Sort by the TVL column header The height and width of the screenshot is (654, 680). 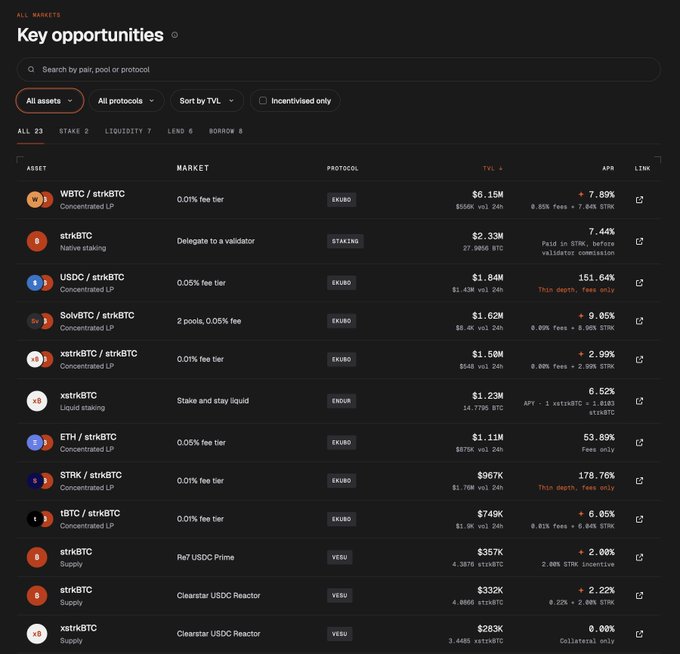(493, 168)
